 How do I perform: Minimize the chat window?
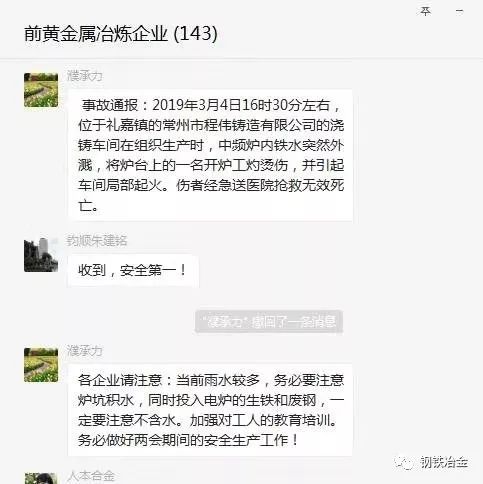tap(460, 11)
